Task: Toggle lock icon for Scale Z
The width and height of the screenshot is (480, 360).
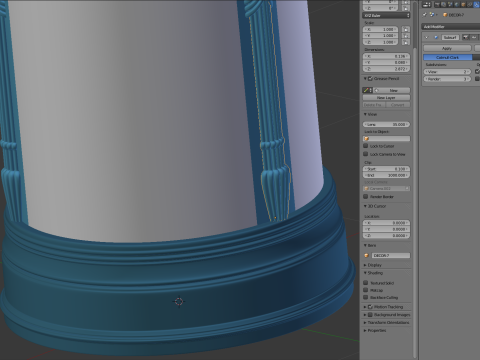Action: click(x=406, y=42)
